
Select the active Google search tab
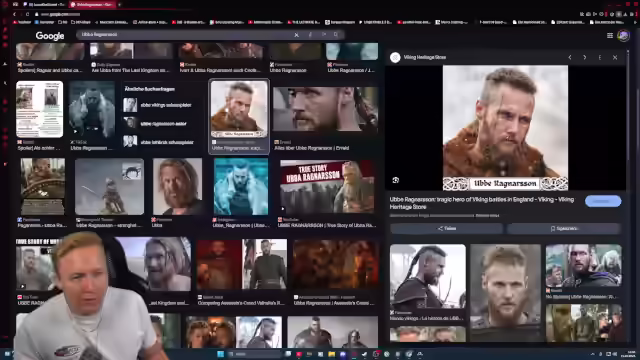pos(92,4)
